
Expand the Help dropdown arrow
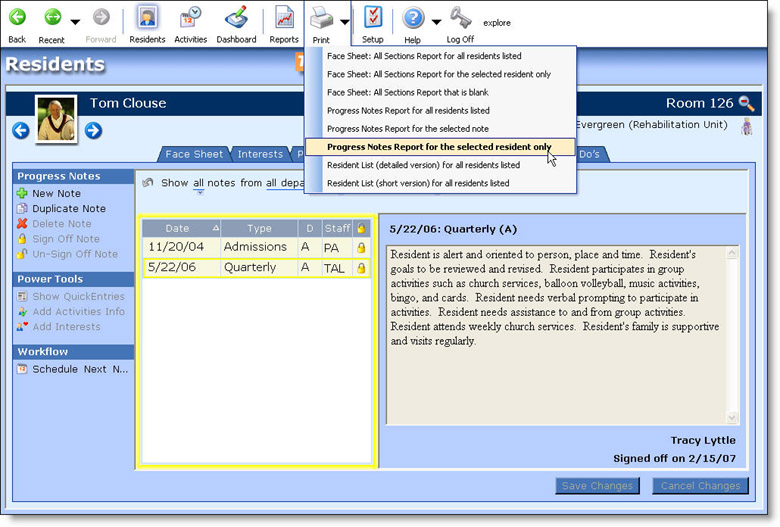point(436,22)
